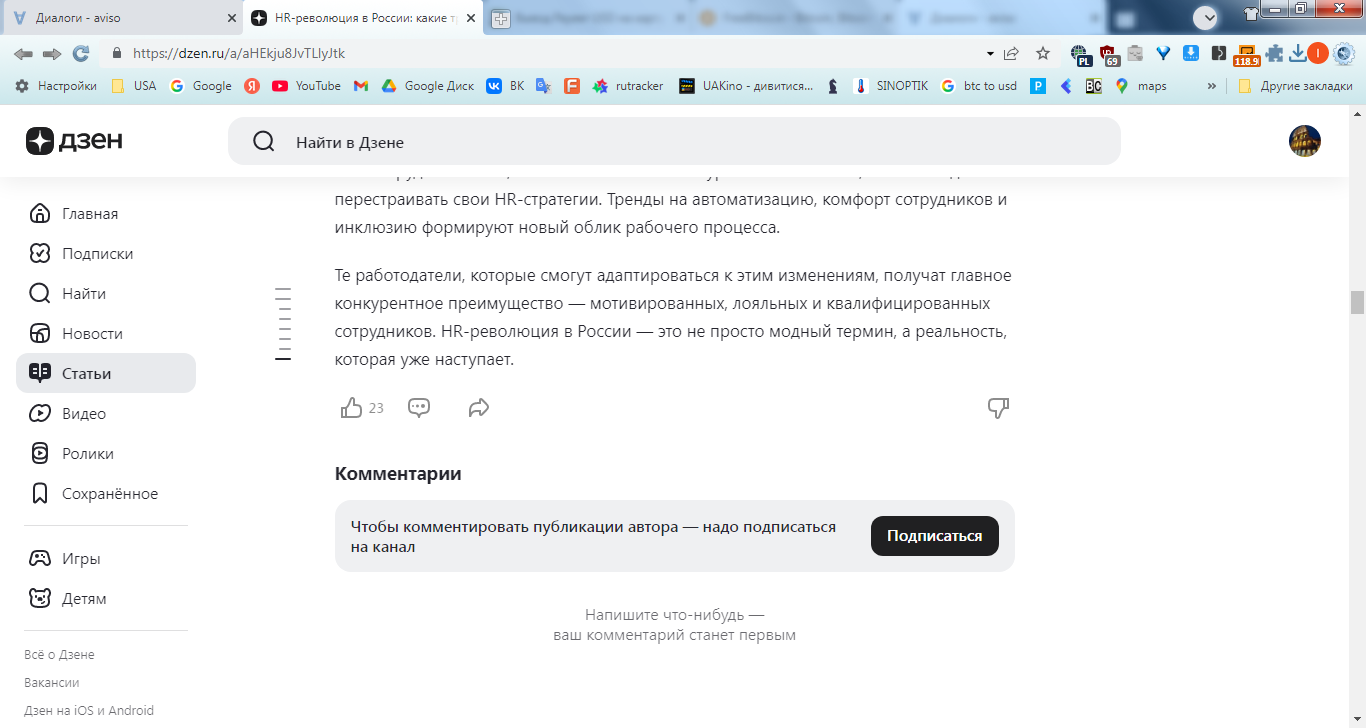Image resolution: width=1366 pixels, height=728 pixels.
Task: Click the browser forward arrow
Action: [x=52, y=53]
